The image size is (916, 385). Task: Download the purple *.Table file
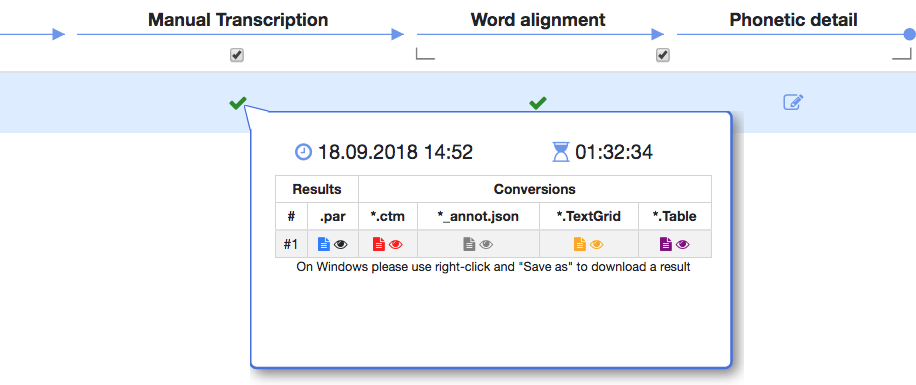point(665,244)
